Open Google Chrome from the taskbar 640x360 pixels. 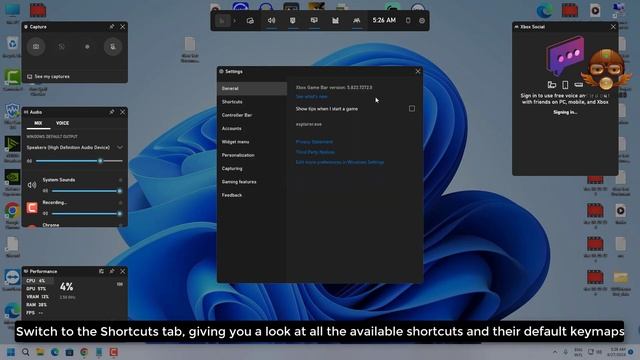[84, 352]
